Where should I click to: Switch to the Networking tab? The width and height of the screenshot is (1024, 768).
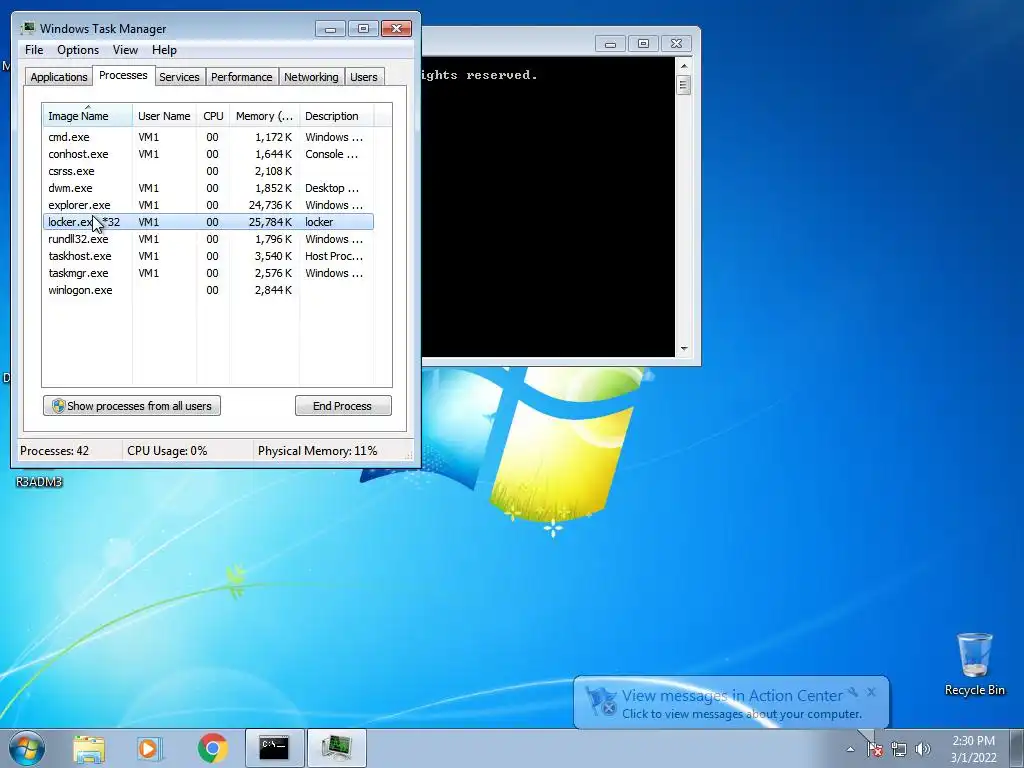point(311,77)
